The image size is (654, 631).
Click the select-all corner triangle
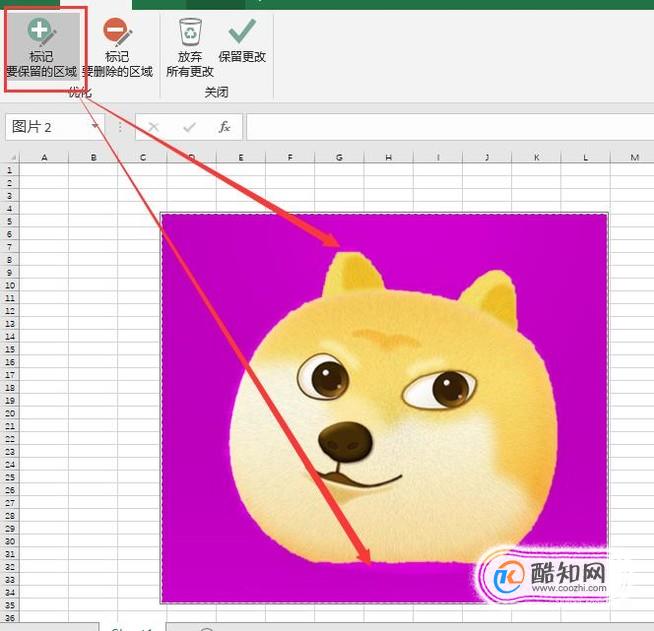pos(13,158)
